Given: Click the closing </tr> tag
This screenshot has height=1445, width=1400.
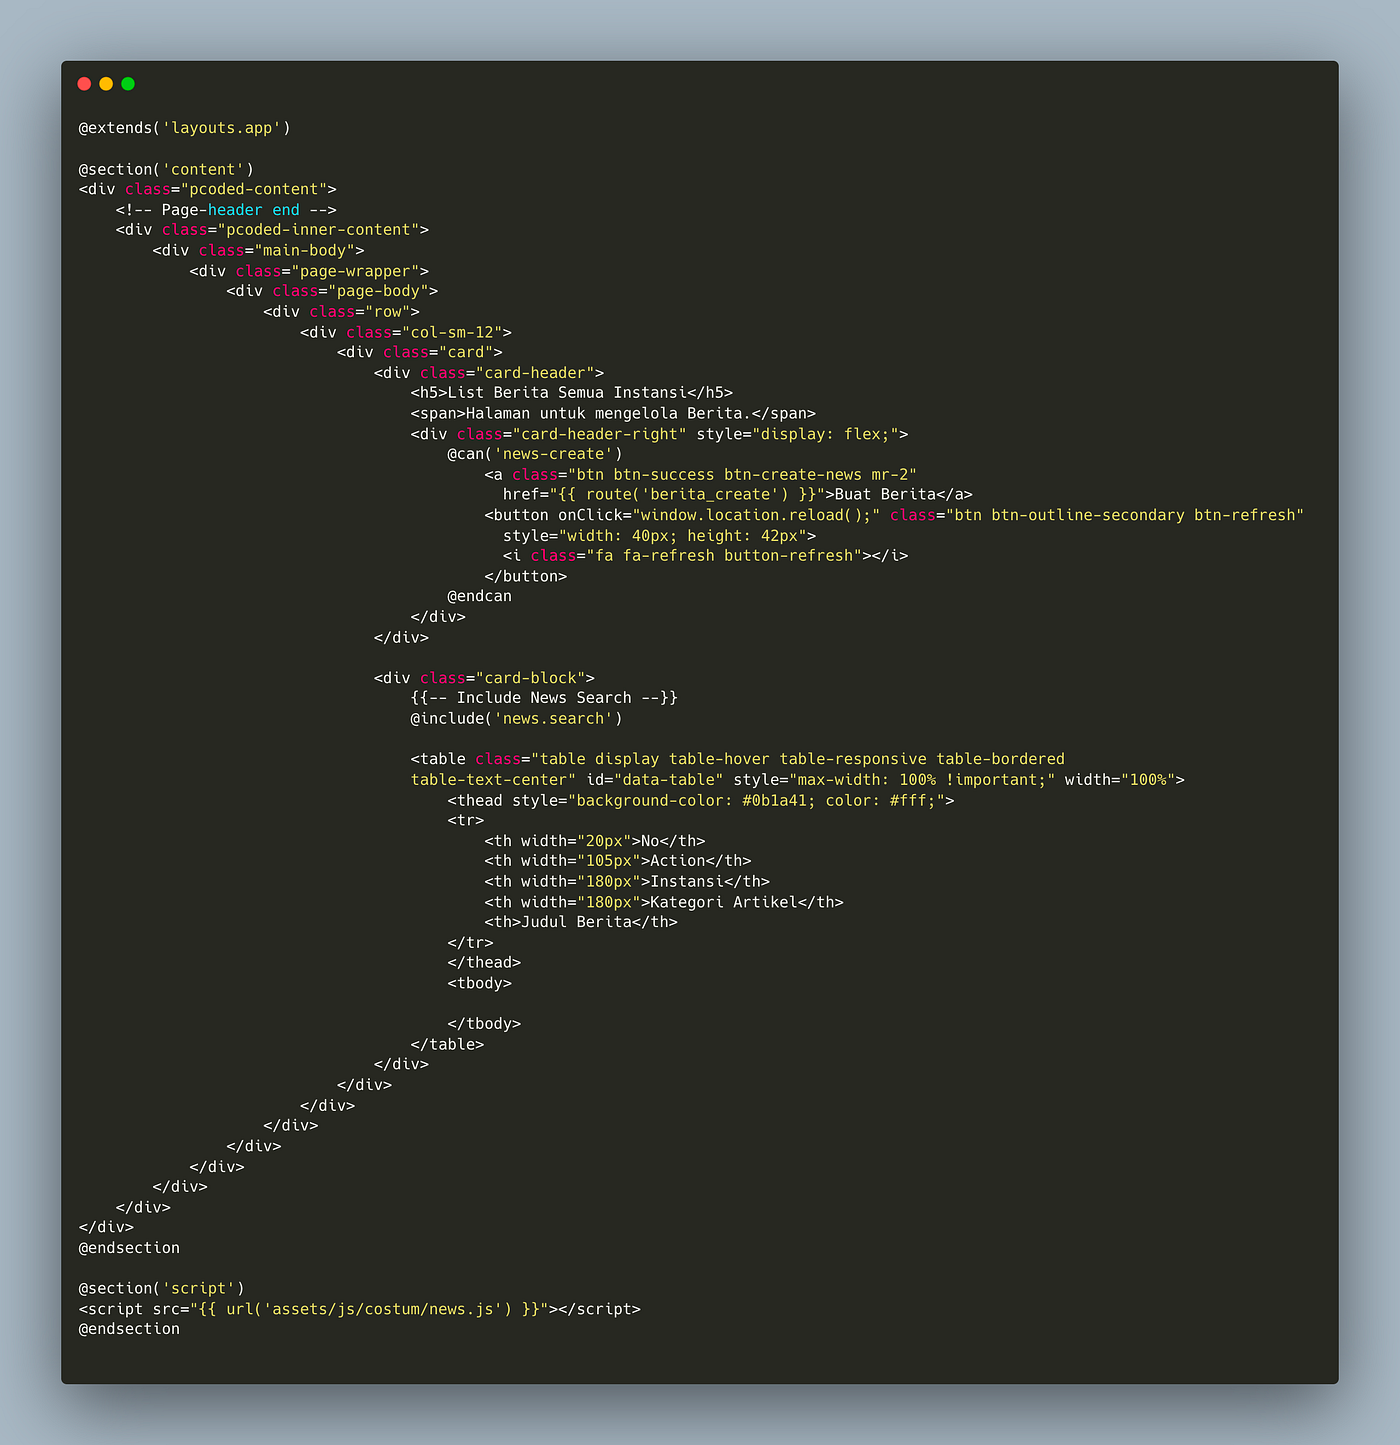Looking at the screenshot, I should (470, 942).
